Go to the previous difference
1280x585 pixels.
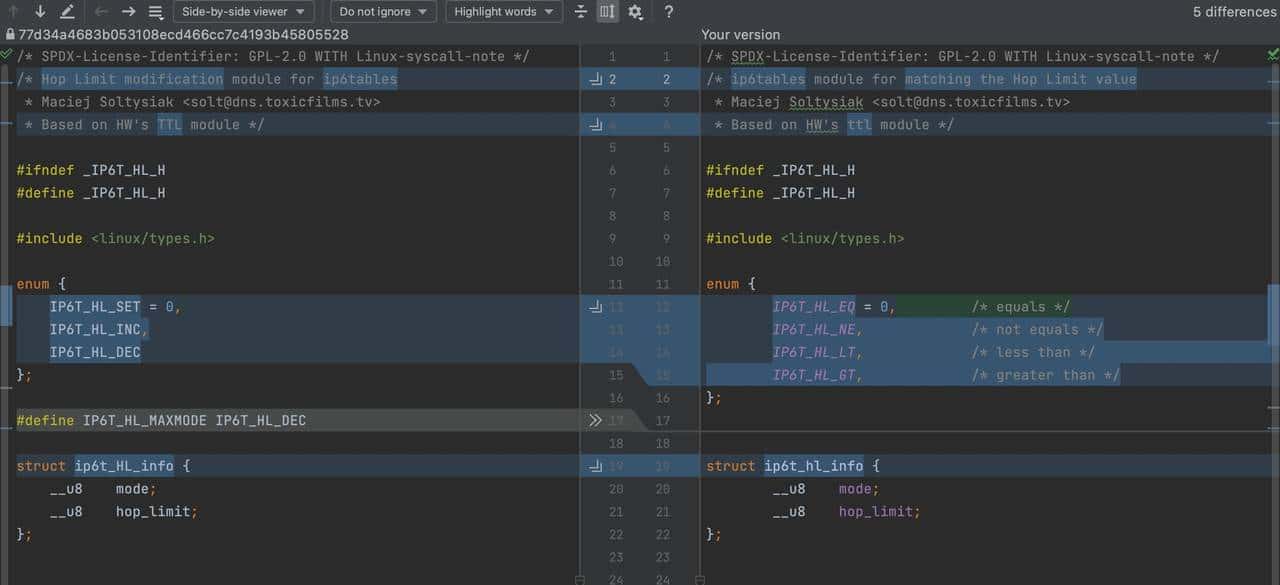tap(12, 11)
